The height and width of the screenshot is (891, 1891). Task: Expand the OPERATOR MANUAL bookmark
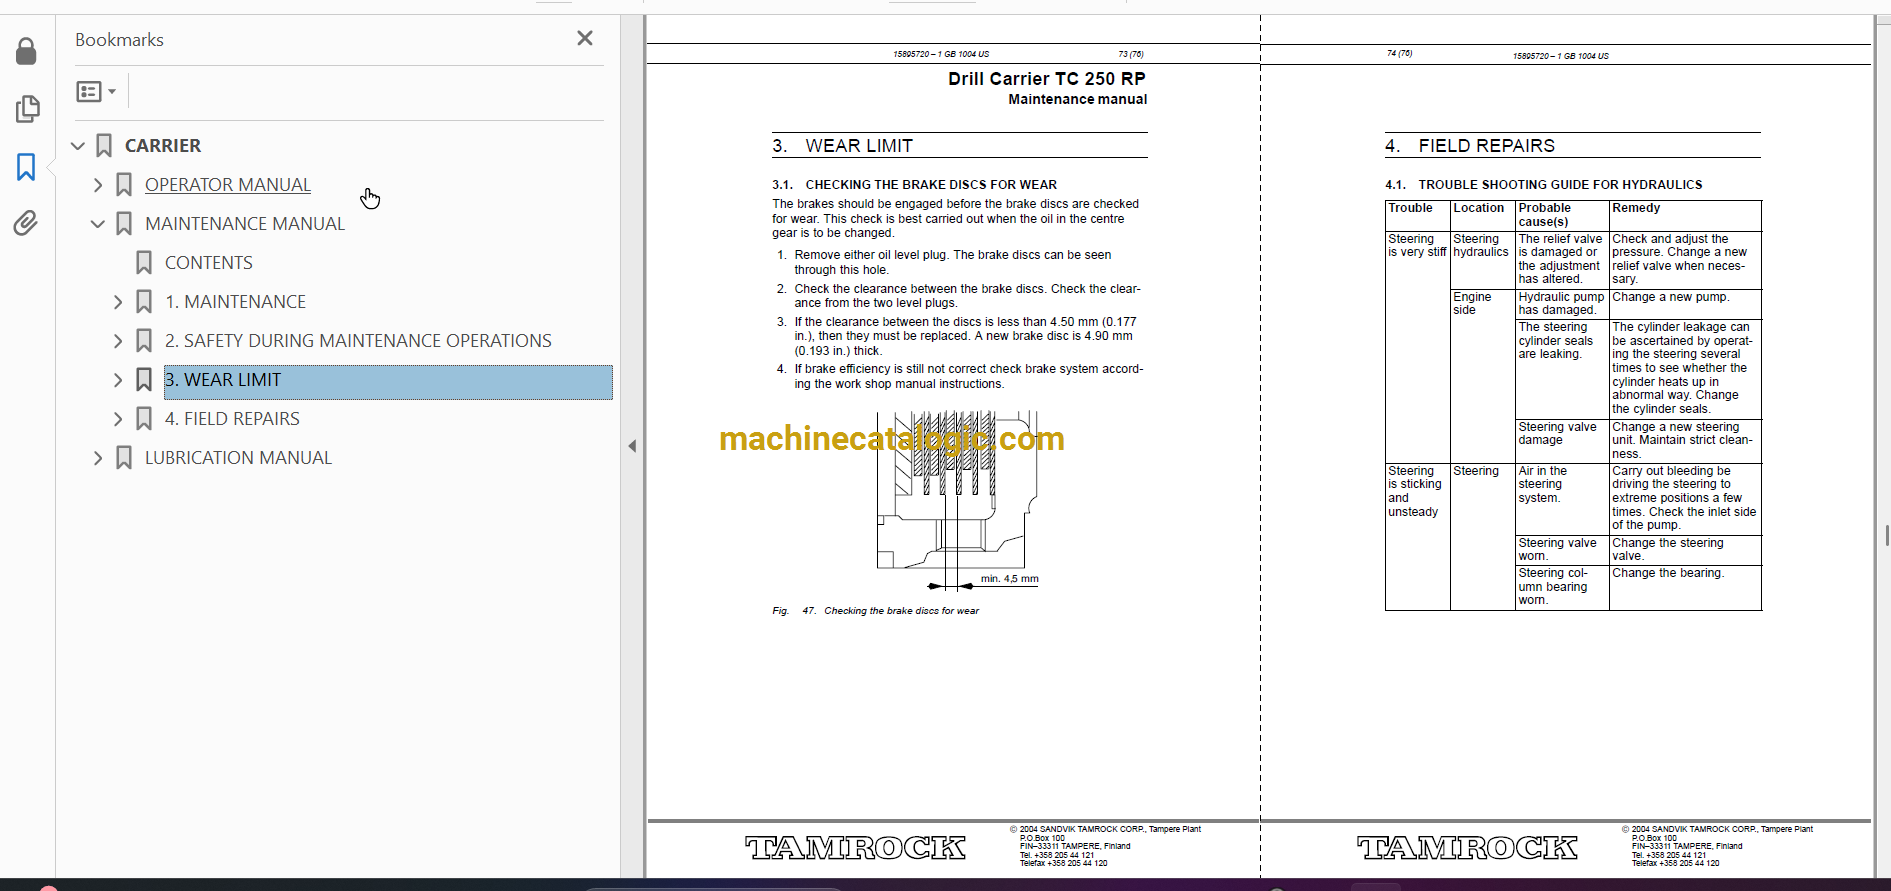click(98, 185)
